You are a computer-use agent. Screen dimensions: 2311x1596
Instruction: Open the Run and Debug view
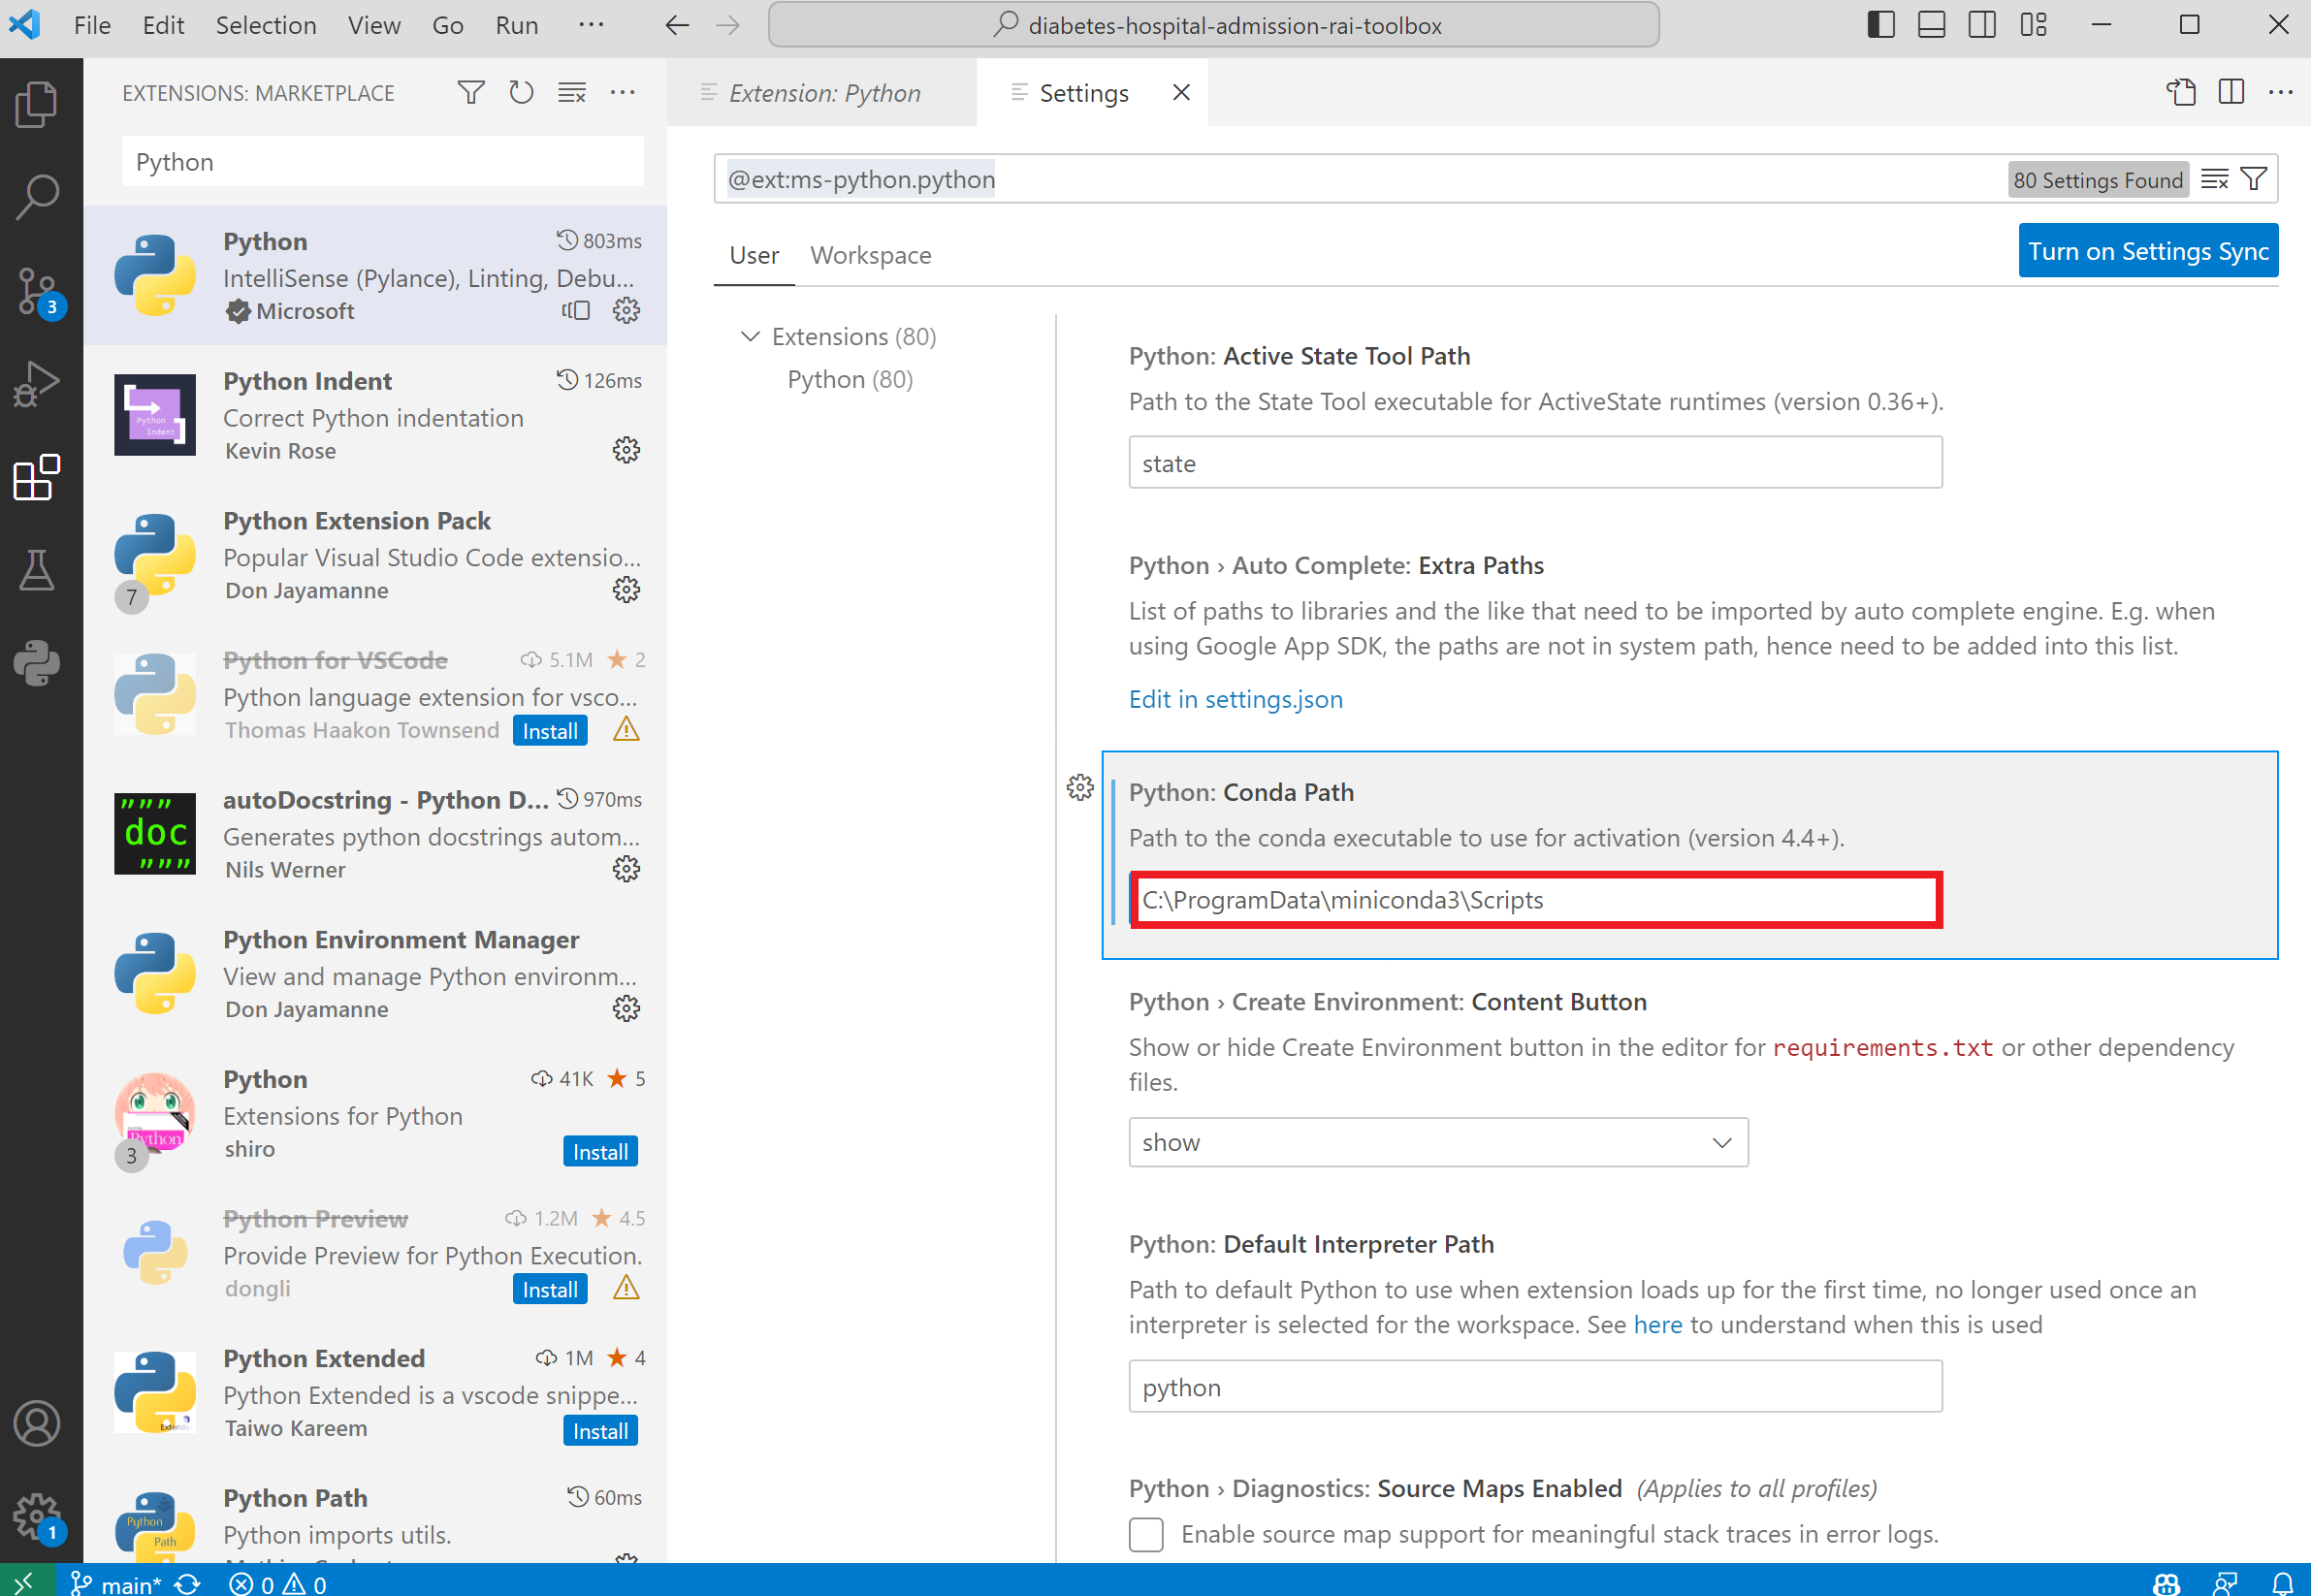[x=37, y=384]
